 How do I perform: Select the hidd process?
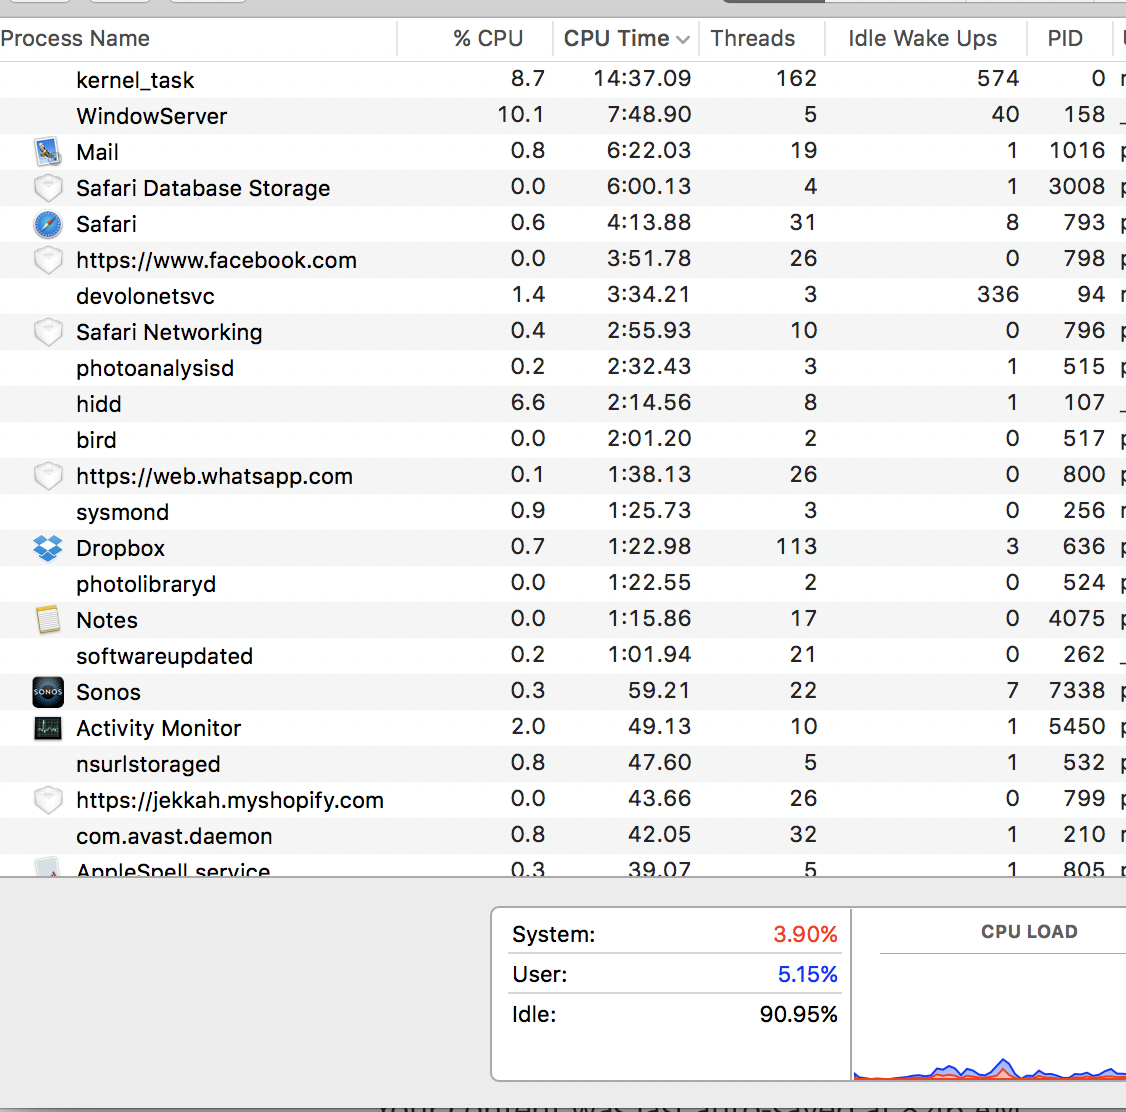(x=98, y=404)
